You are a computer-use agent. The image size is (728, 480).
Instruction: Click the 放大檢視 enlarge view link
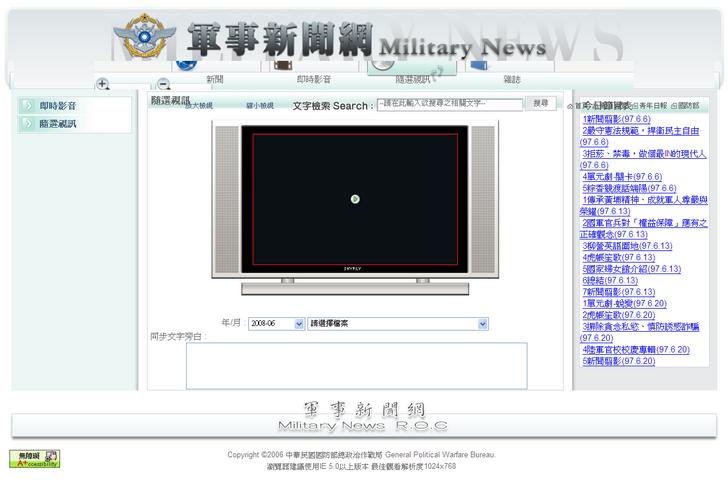tap(199, 105)
